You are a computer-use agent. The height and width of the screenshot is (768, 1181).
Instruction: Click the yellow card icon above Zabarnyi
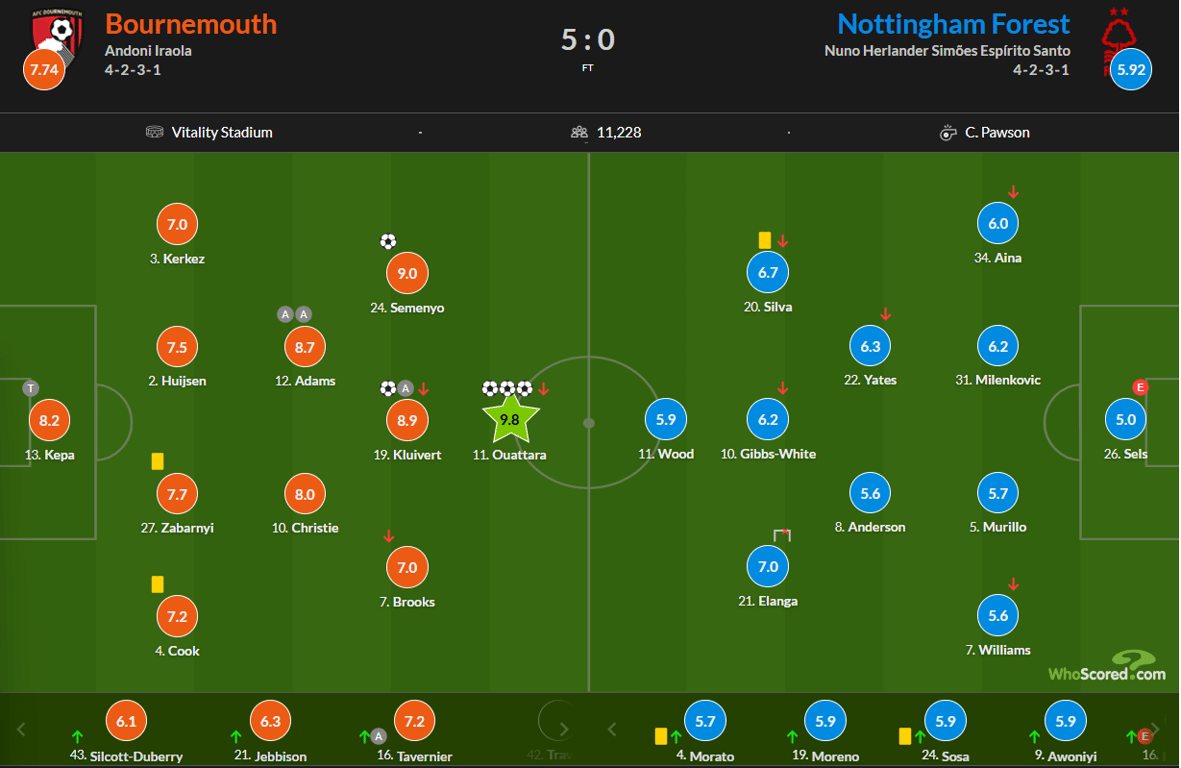[x=157, y=461]
